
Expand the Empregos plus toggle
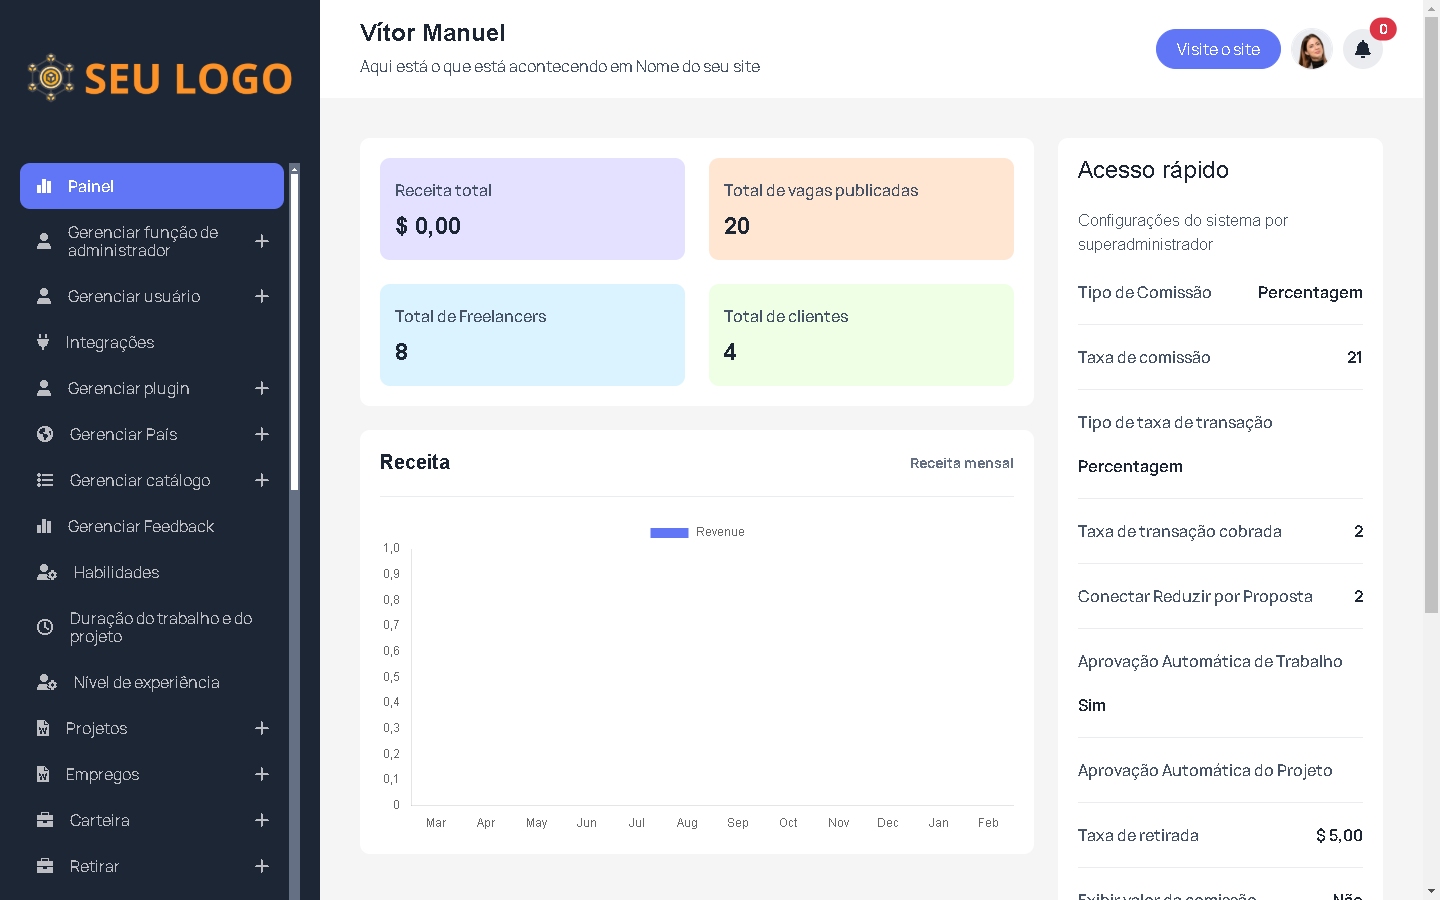(x=262, y=774)
